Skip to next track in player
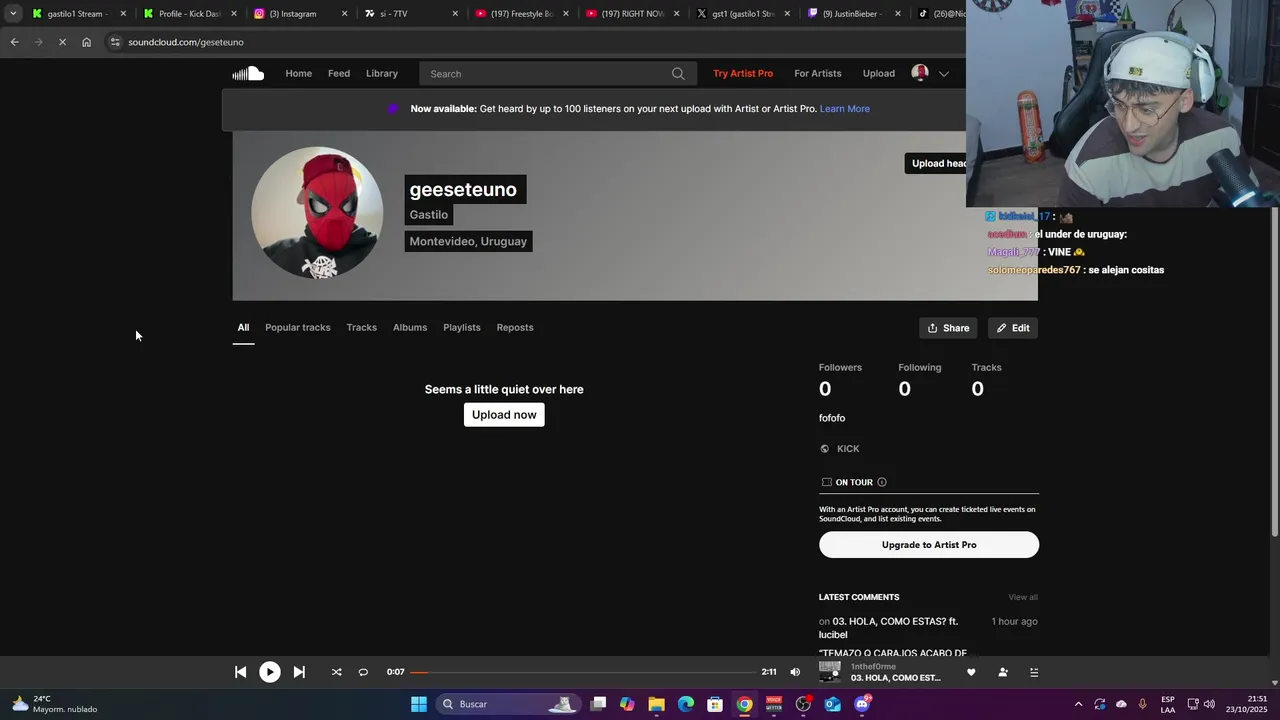The height and width of the screenshot is (720, 1280). [x=299, y=672]
